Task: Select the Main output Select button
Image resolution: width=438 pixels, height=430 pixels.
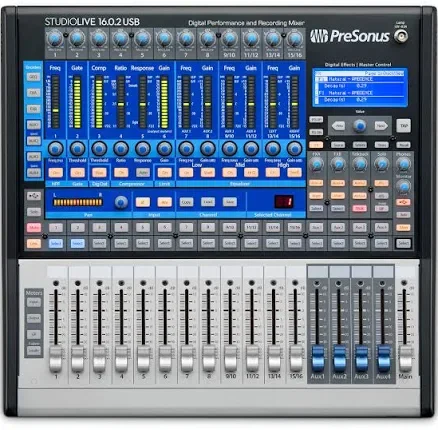Action: (x=403, y=244)
